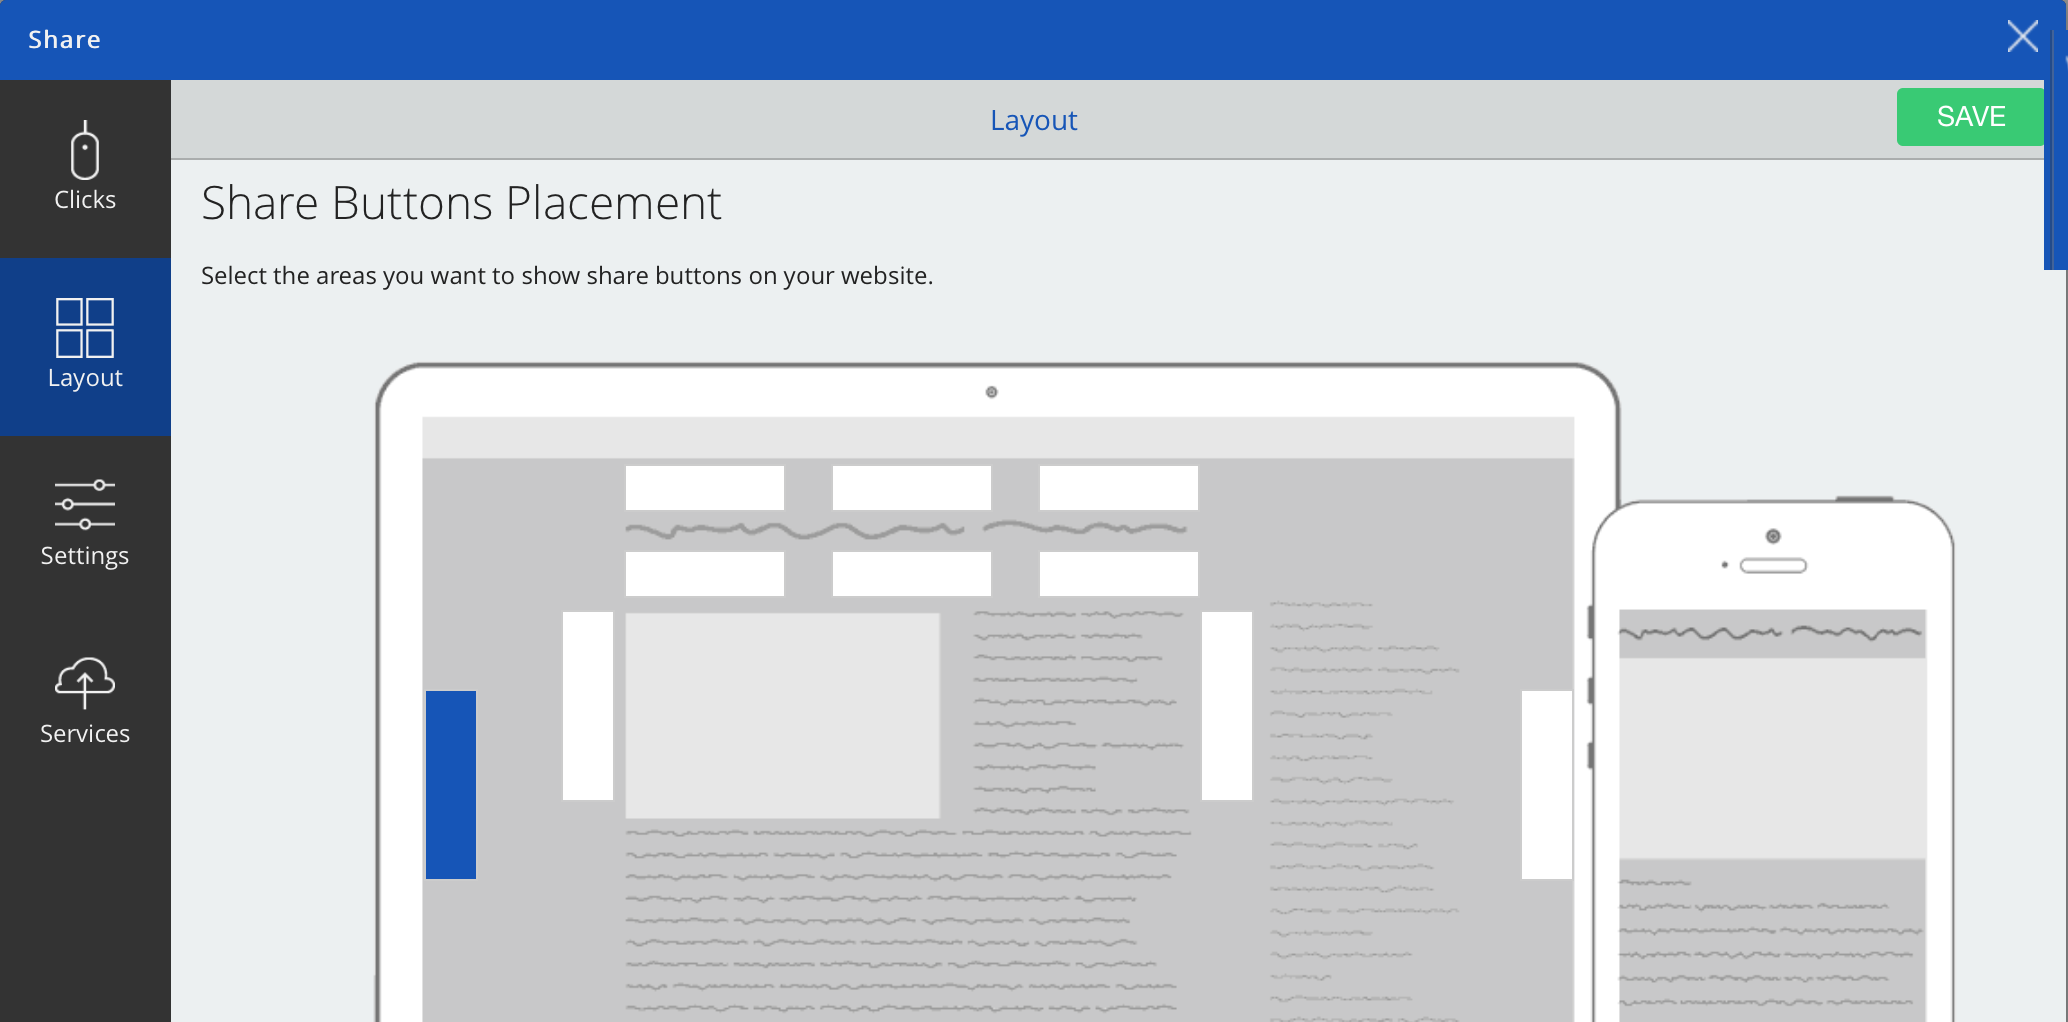Enable top-row middle placement box above headline

pos(912,488)
